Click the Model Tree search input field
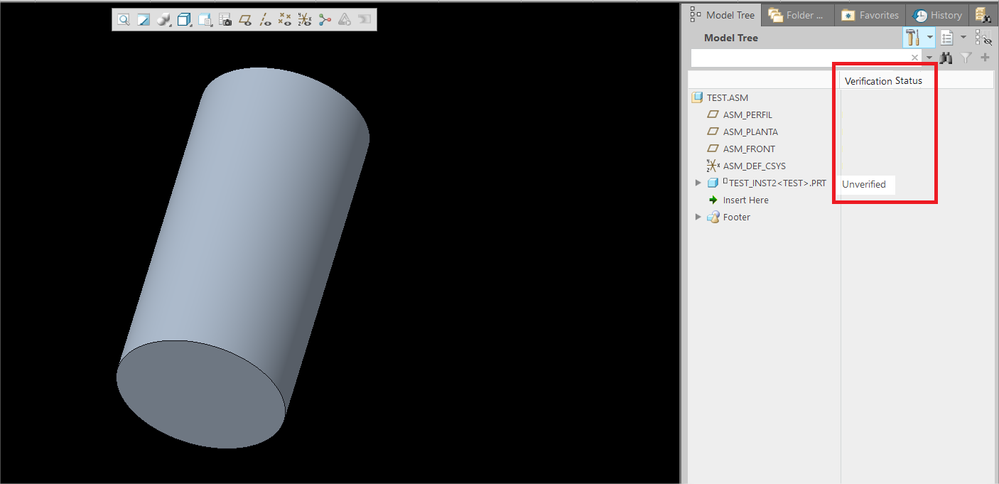The image size is (999, 484). [800, 59]
